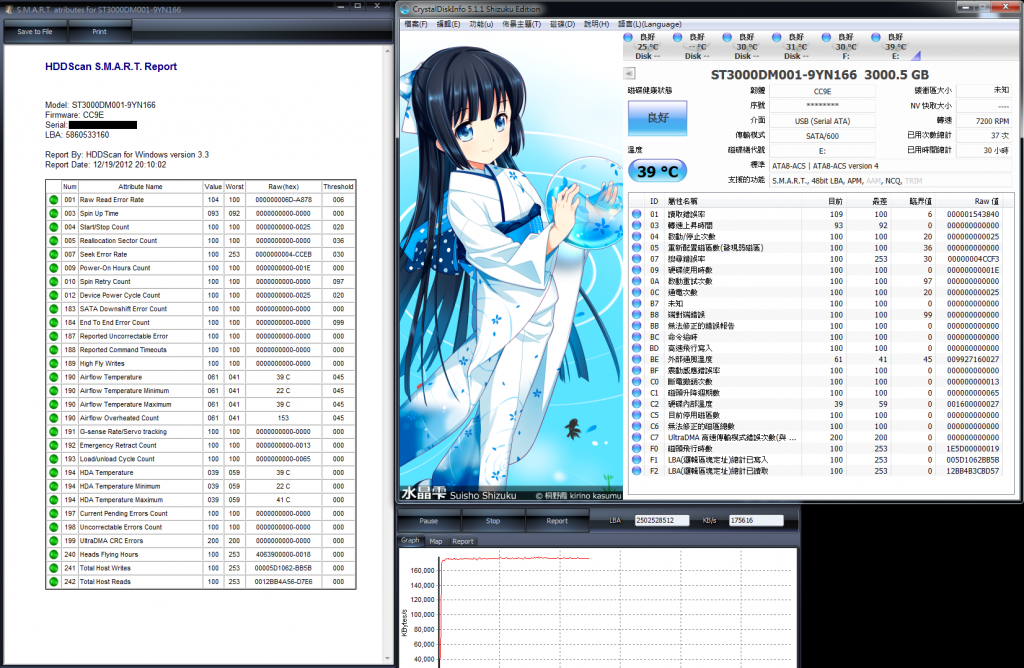Click the 39 °C temperature indicator
Viewport: 1024px width, 668px height.
(658, 171)
